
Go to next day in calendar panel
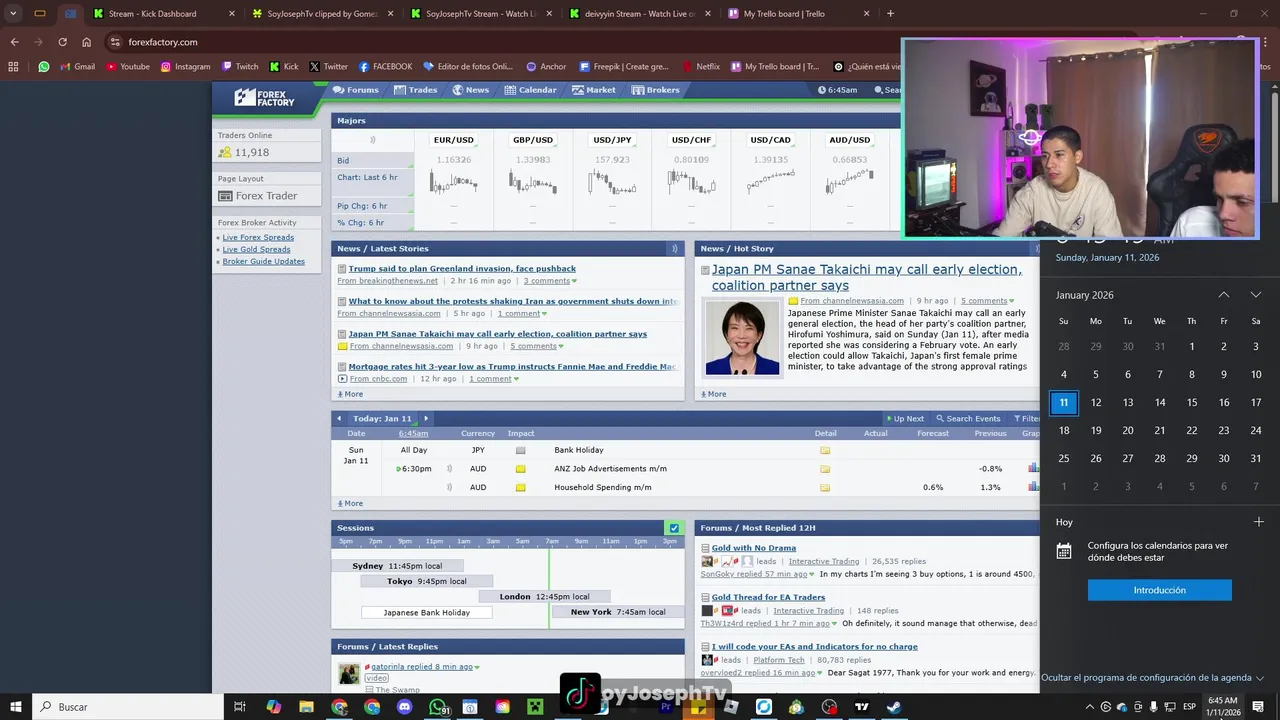tap(426, 419)
